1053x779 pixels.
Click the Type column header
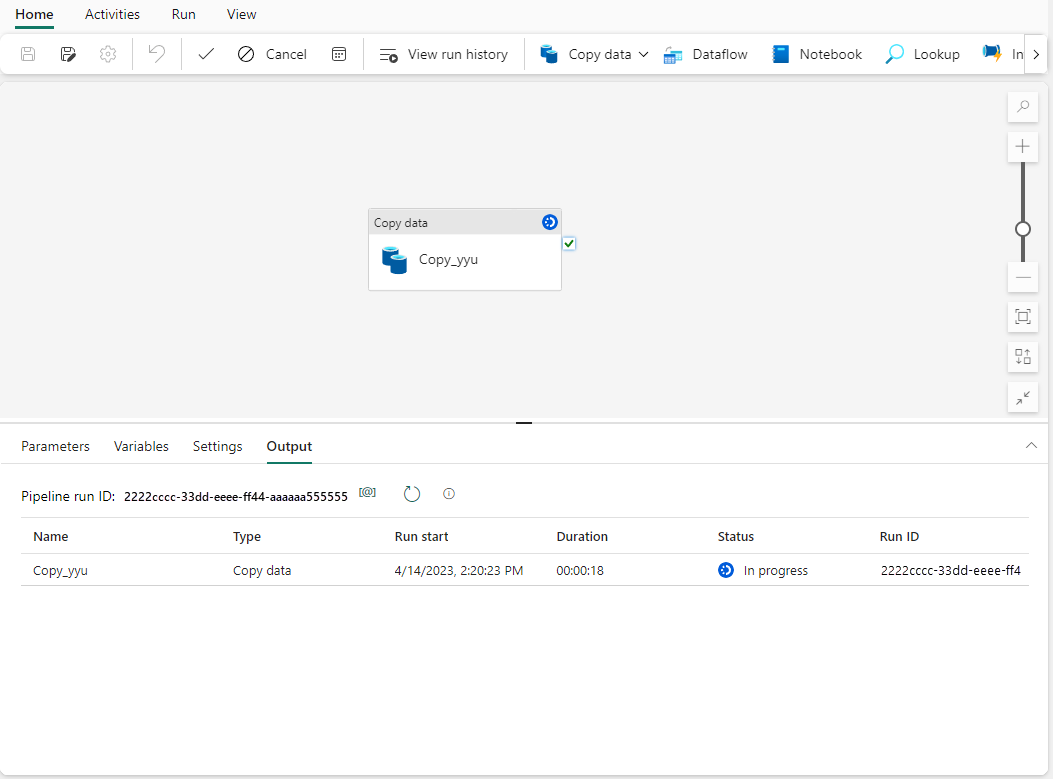click(x=247, y=537)
